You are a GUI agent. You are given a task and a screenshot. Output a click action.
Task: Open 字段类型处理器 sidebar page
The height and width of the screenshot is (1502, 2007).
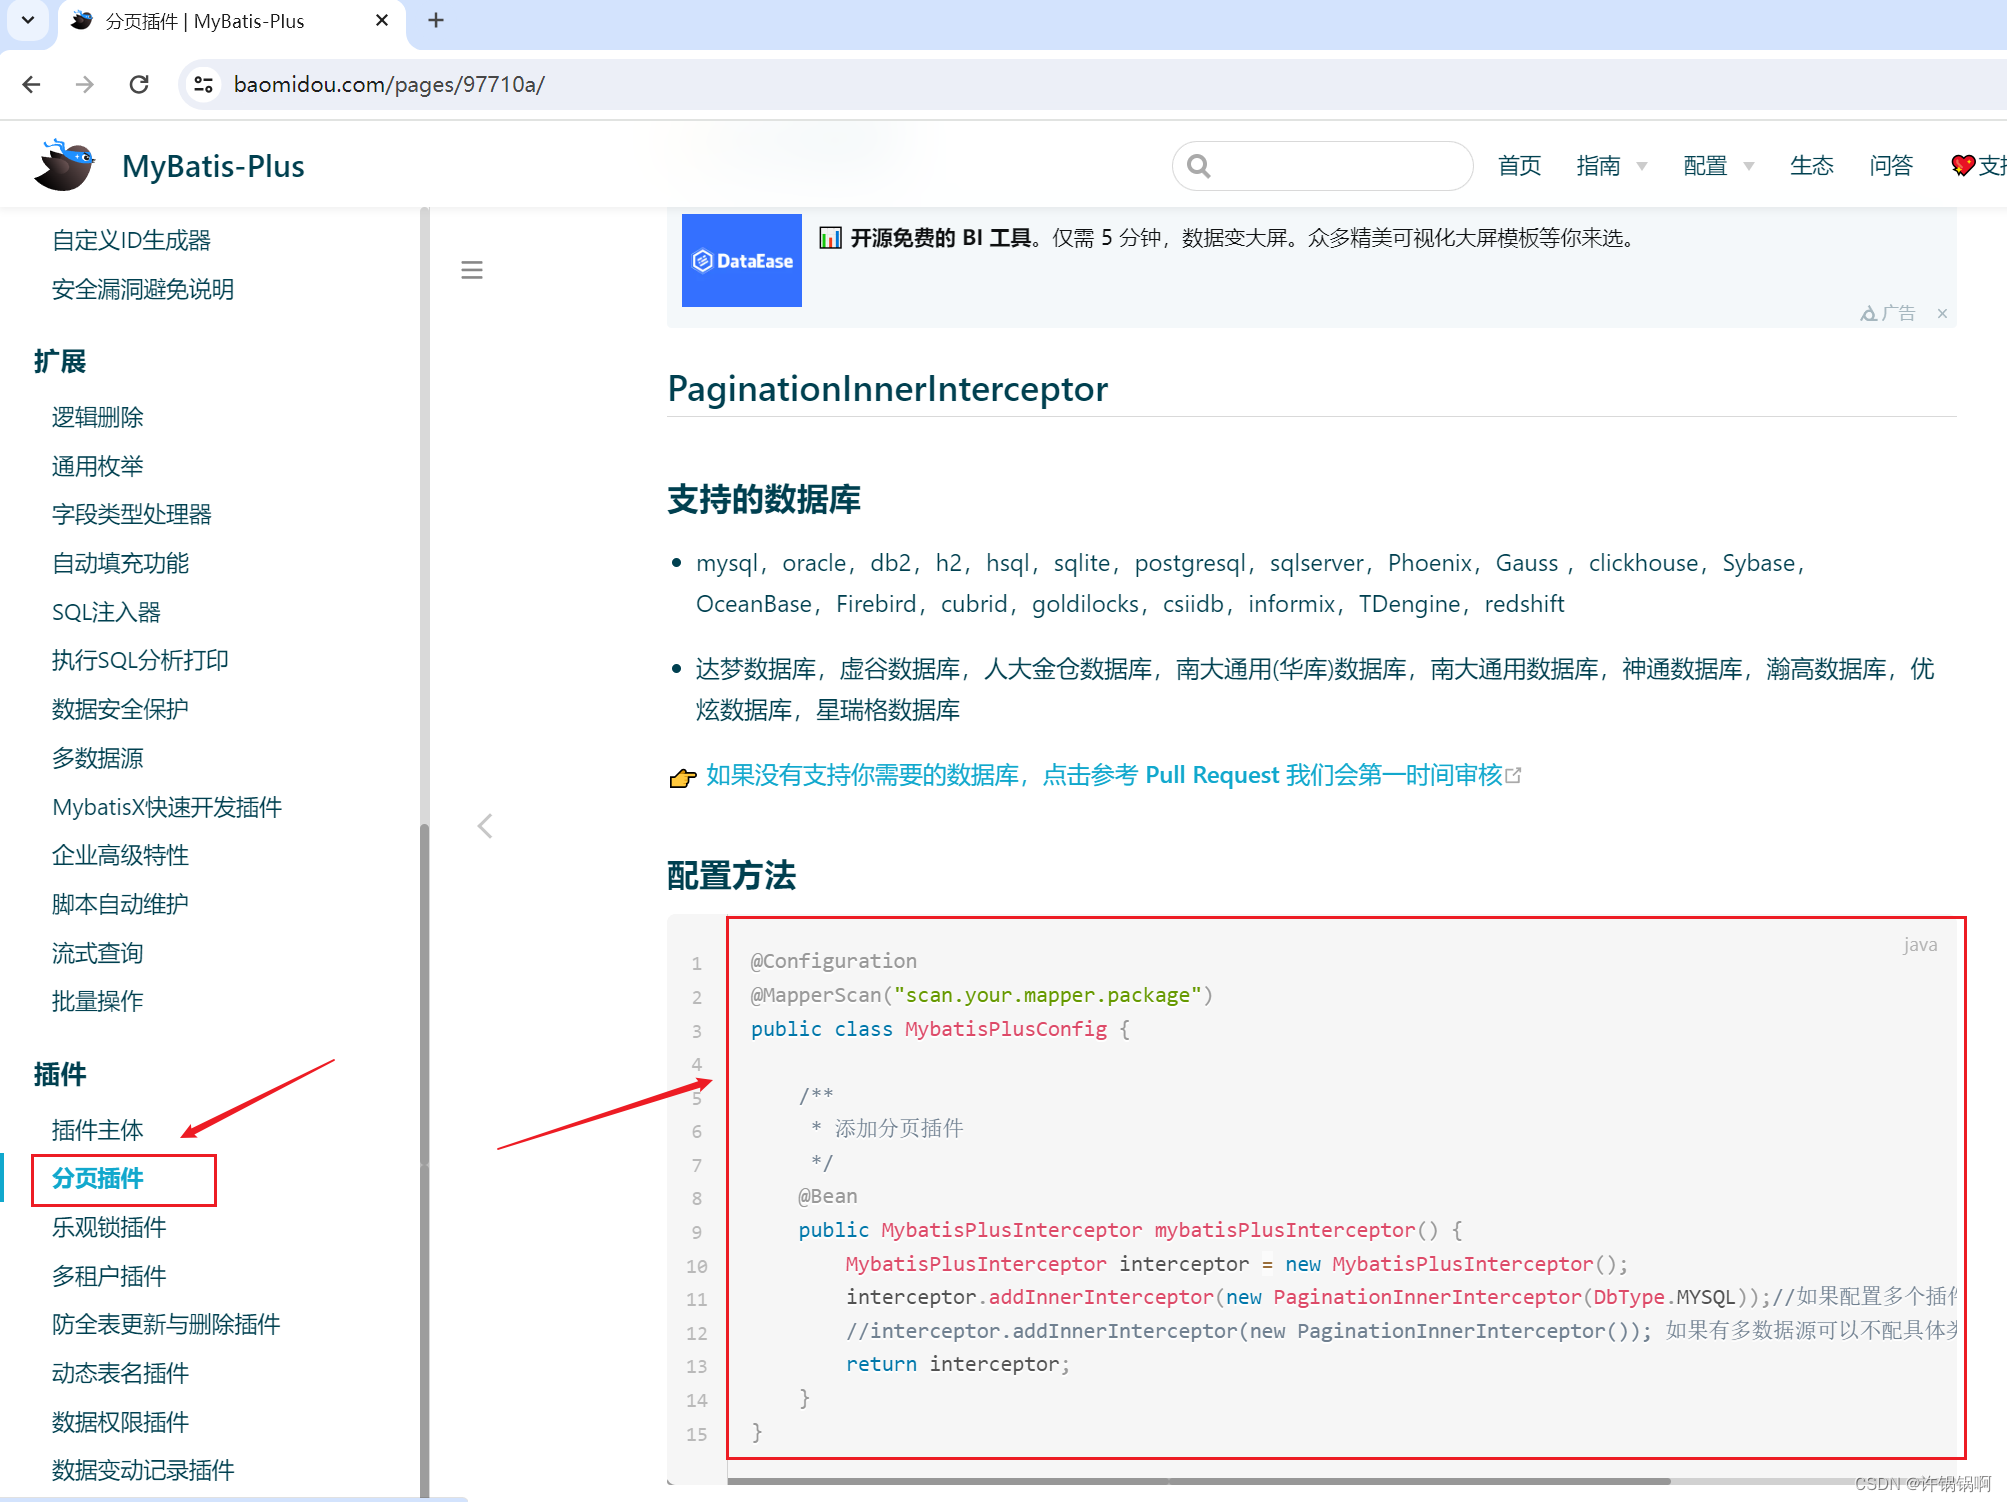(131, 514)
